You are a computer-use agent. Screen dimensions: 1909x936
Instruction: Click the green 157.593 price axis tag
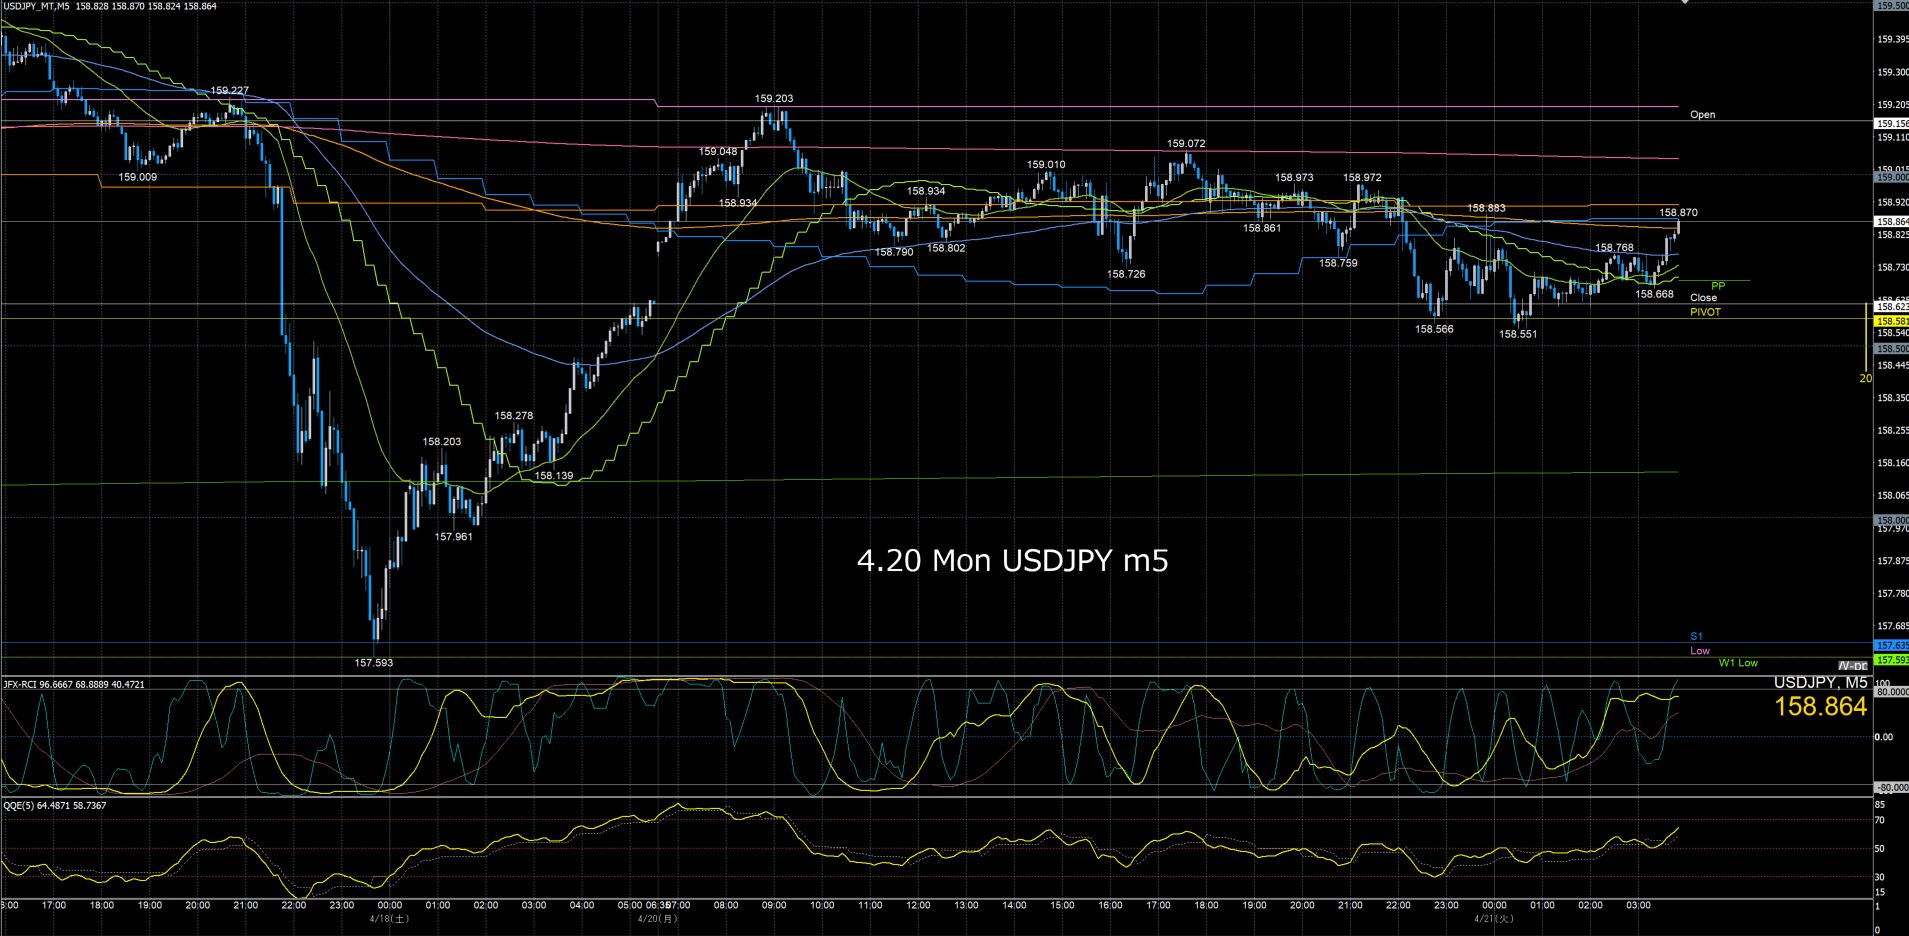(x=1890, y=660)
